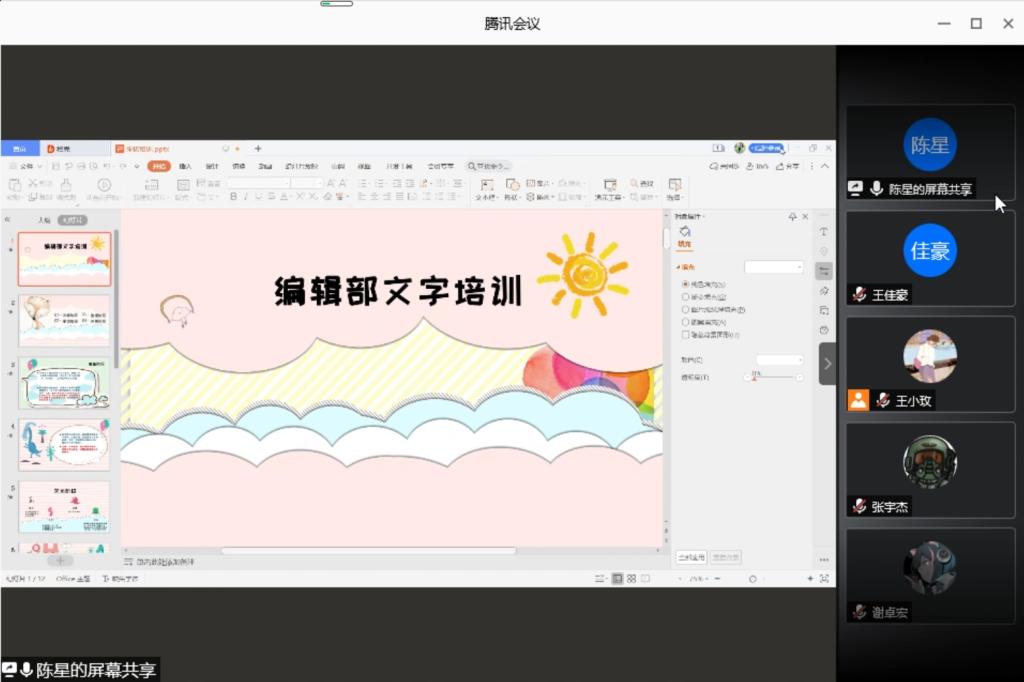The image size is (1024, 682).
Task: Select the text tool icon in right sidebar
Action: tap(824, 231)
